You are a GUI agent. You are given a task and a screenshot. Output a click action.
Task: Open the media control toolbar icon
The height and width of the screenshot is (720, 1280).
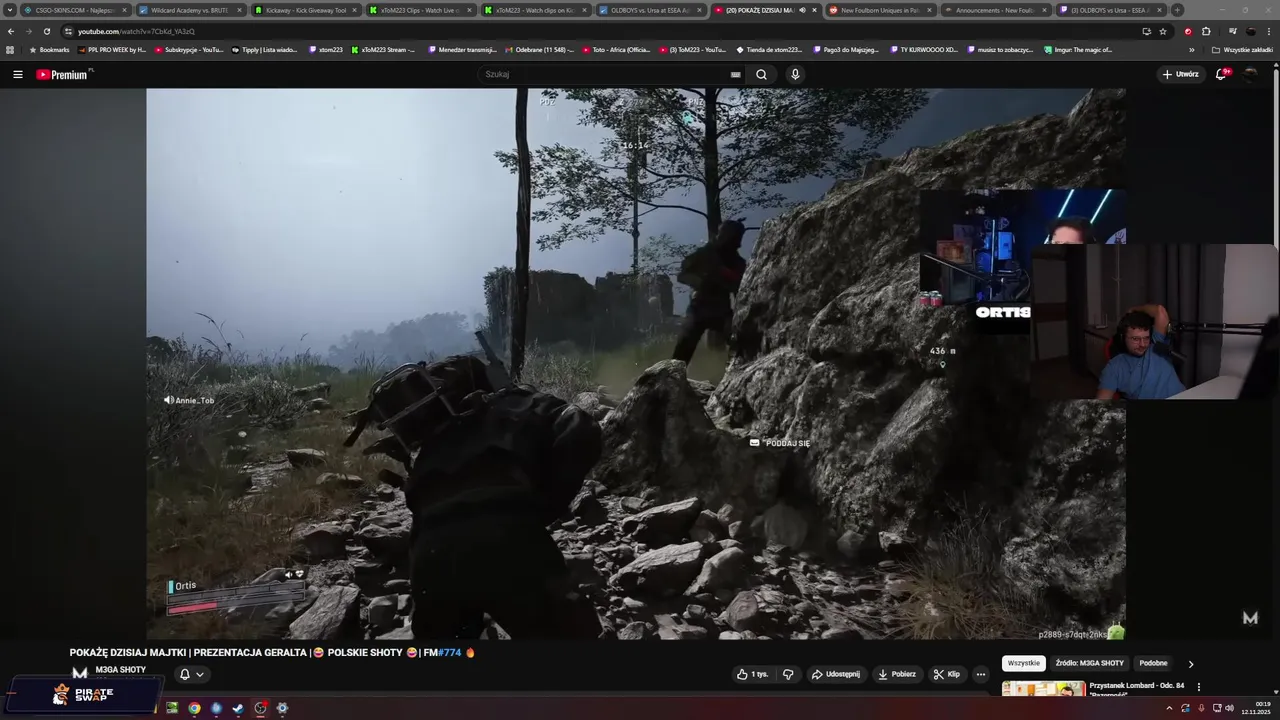point(1232,31)
